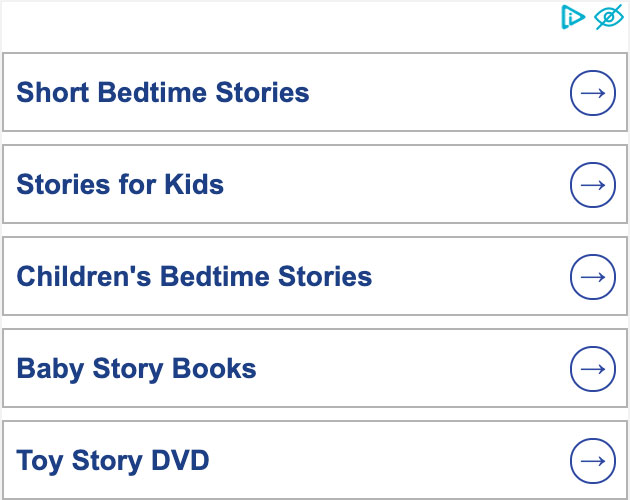The height and width of the screenshot is (500, 630).
Task: Click blank space within Children's Bedtime Stories row
Action: tap(470, 277)
